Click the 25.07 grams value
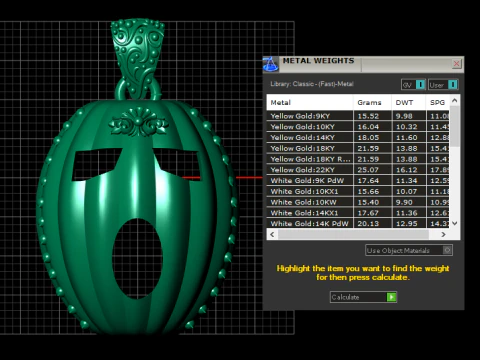480x360 pixels. [368, 170]
